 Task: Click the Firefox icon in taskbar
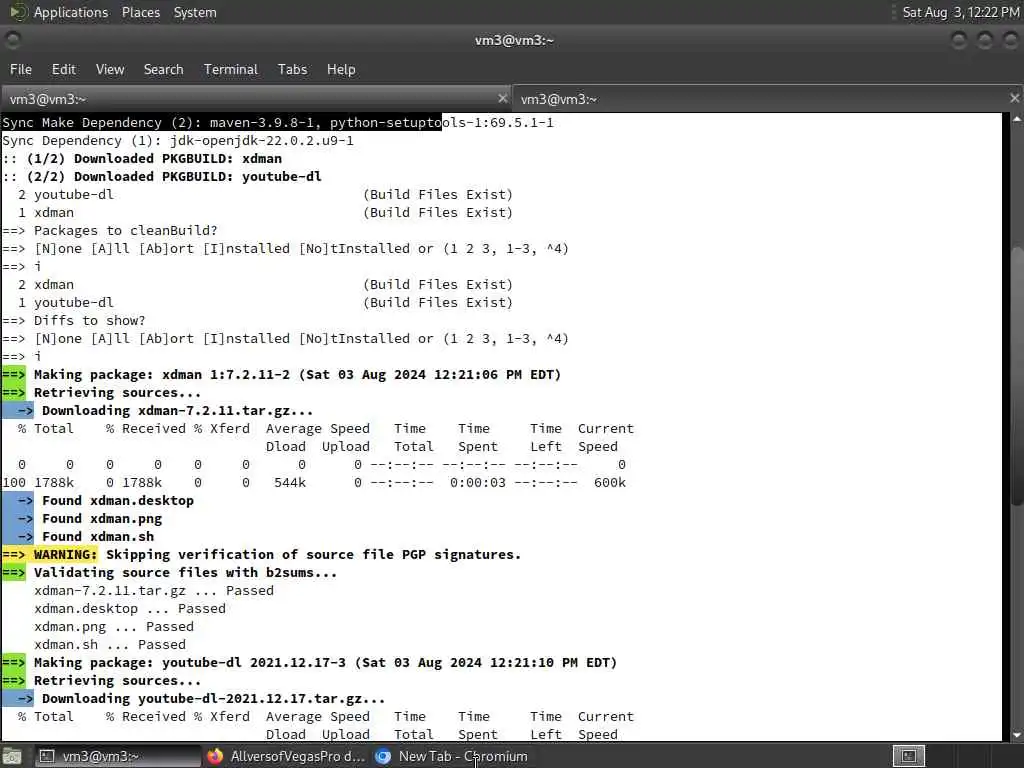coord(215,756)
